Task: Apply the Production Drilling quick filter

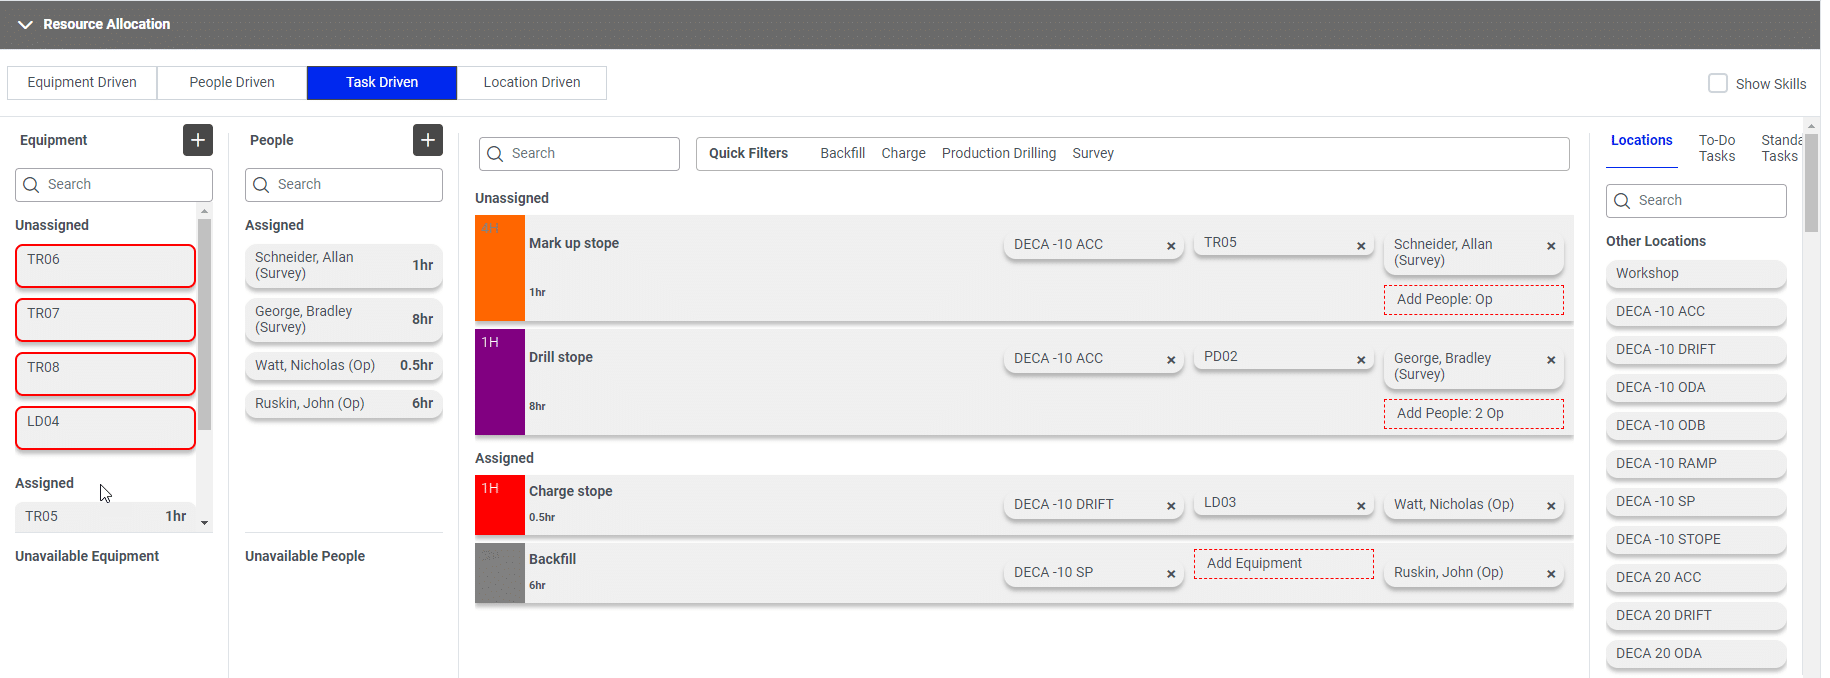Action: (x=998, y=153)
